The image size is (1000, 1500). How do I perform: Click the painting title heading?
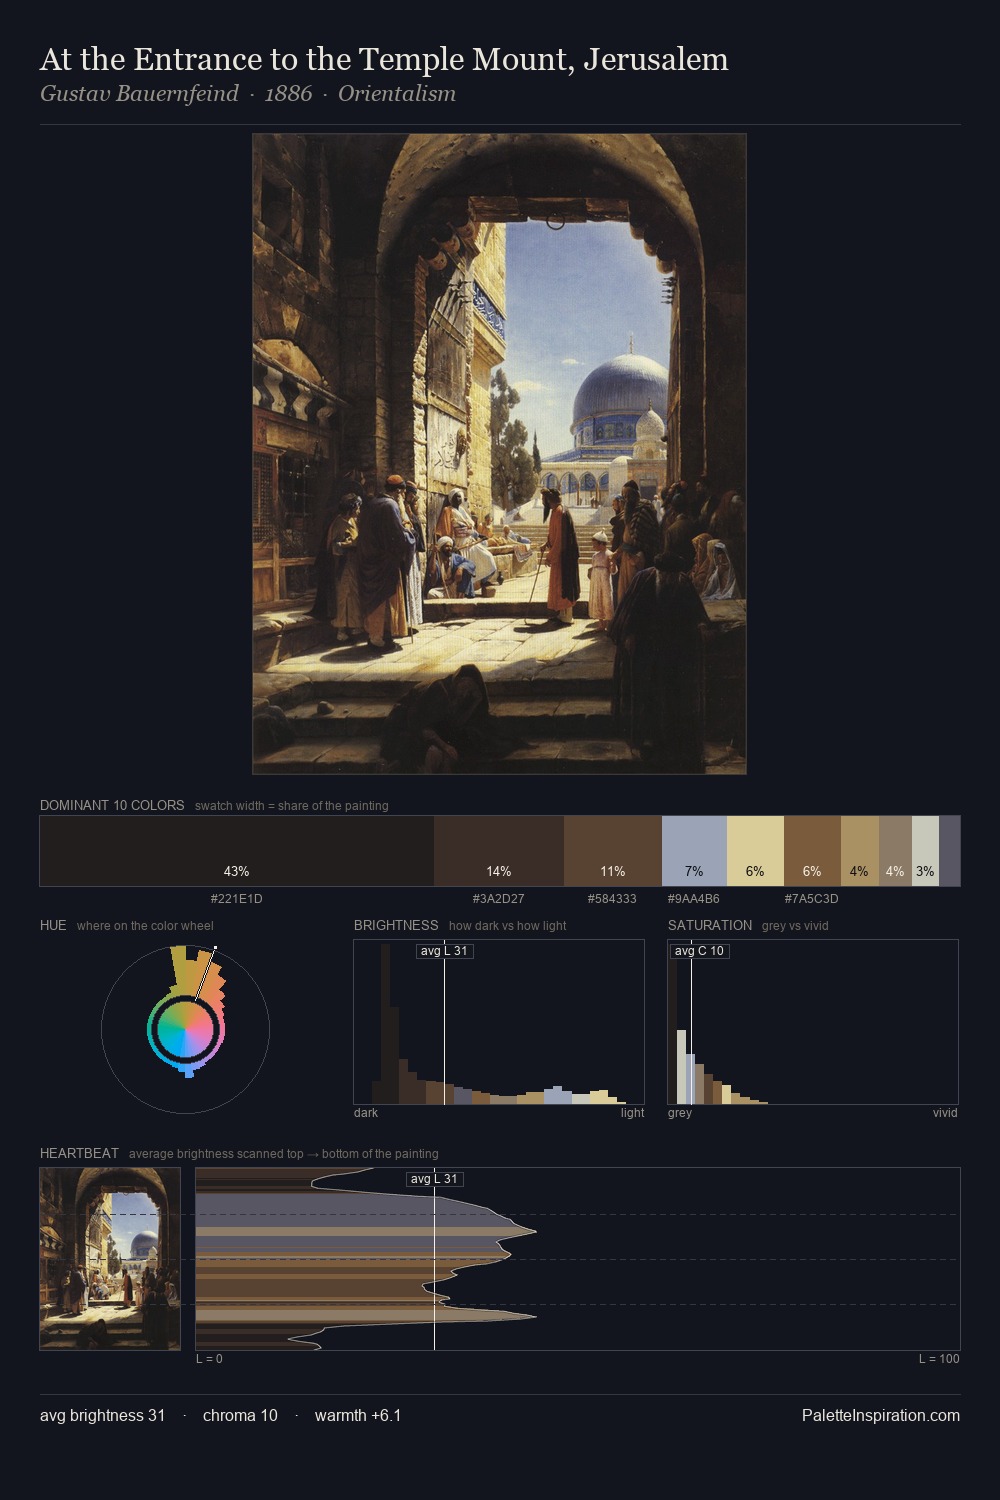(384, 60)
